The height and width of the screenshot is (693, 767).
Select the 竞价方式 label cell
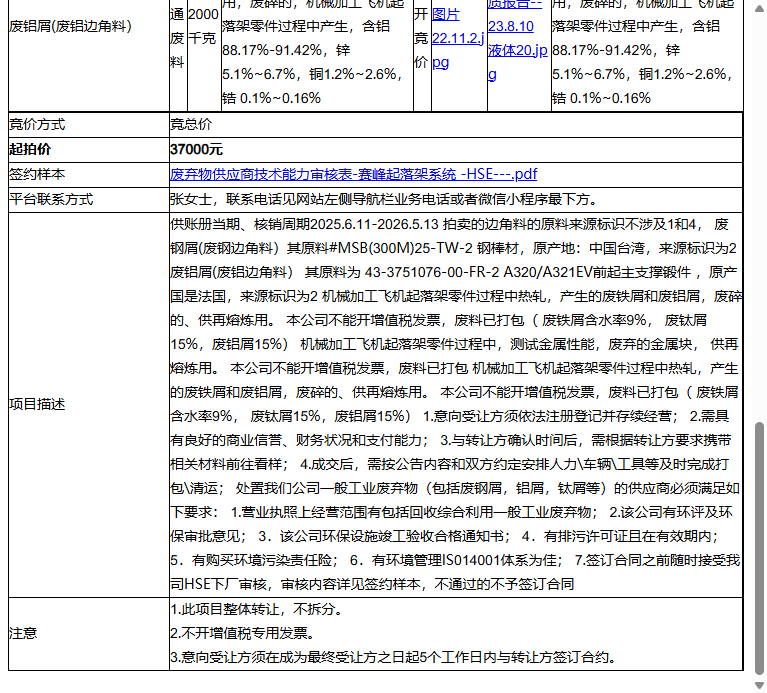(x=89, y=125)
